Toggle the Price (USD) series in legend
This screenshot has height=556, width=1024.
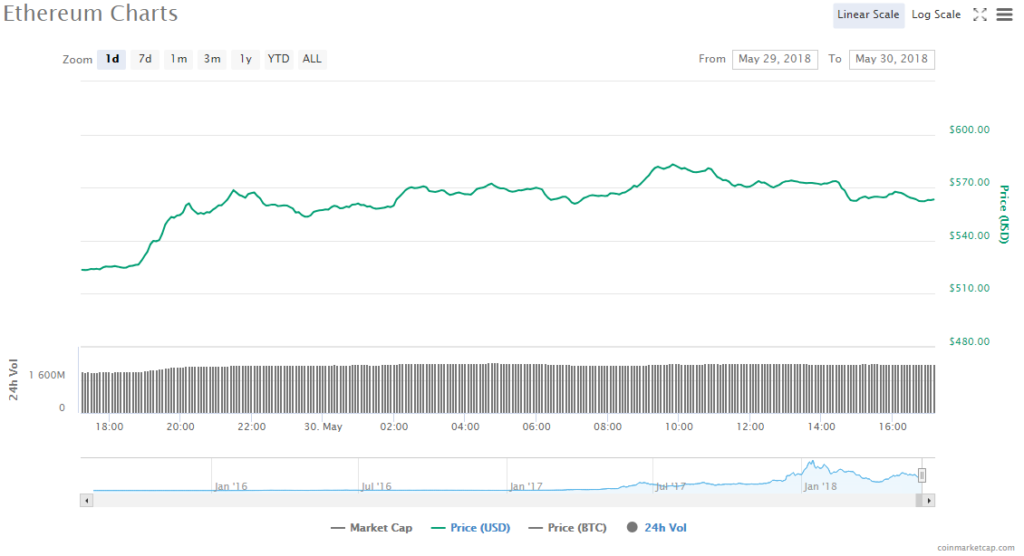471,528
